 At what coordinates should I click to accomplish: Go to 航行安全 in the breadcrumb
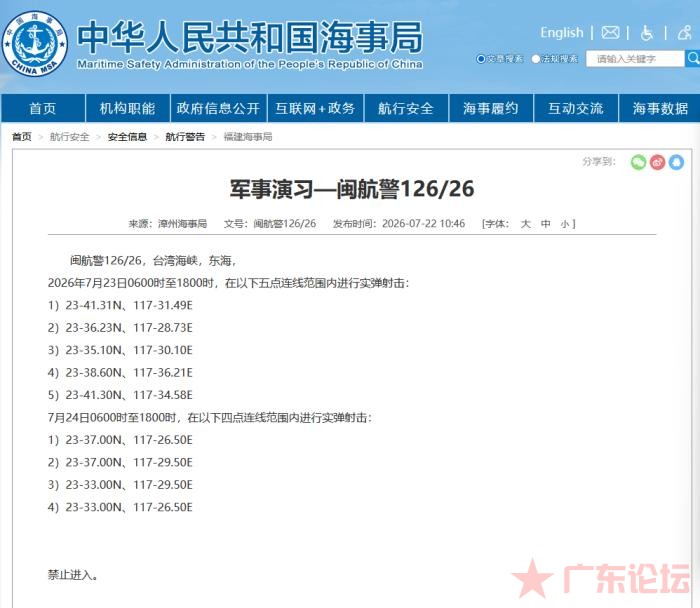coord(70,137)
